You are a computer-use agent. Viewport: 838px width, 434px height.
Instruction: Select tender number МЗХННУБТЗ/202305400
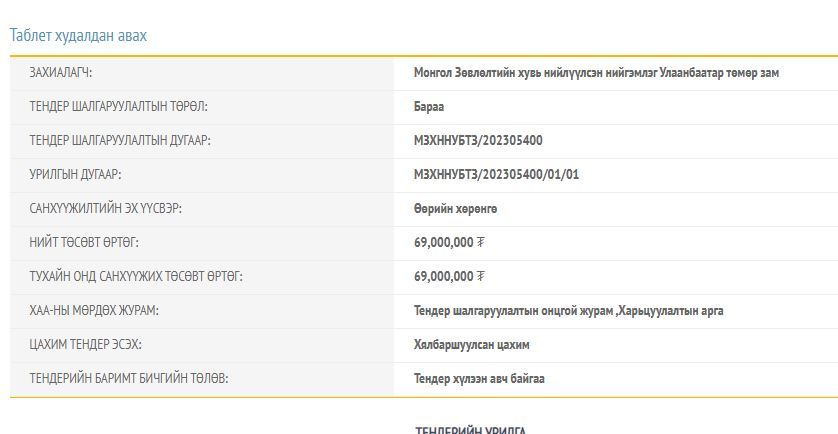point(478,141)
